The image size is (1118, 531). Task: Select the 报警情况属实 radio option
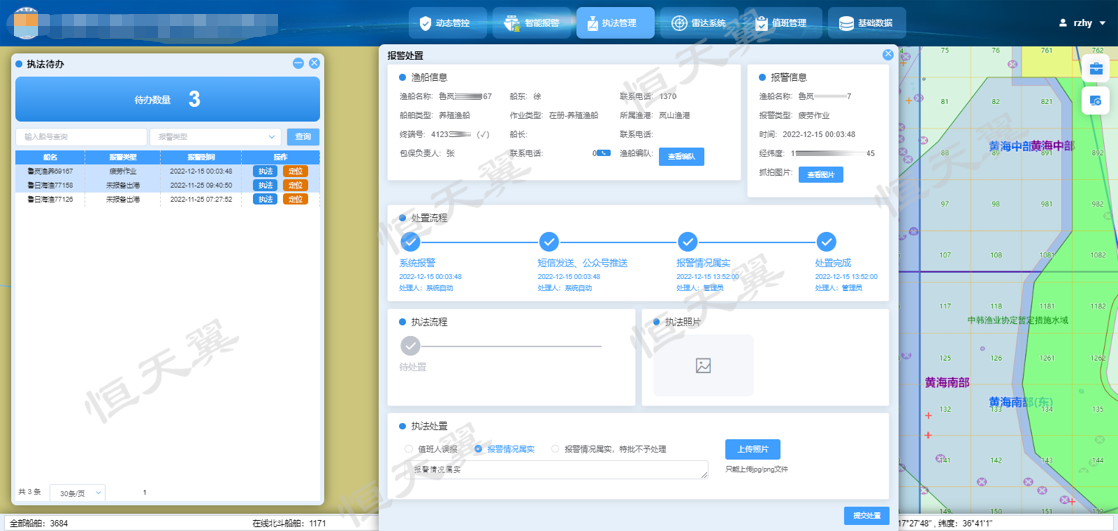coord(478,449)
